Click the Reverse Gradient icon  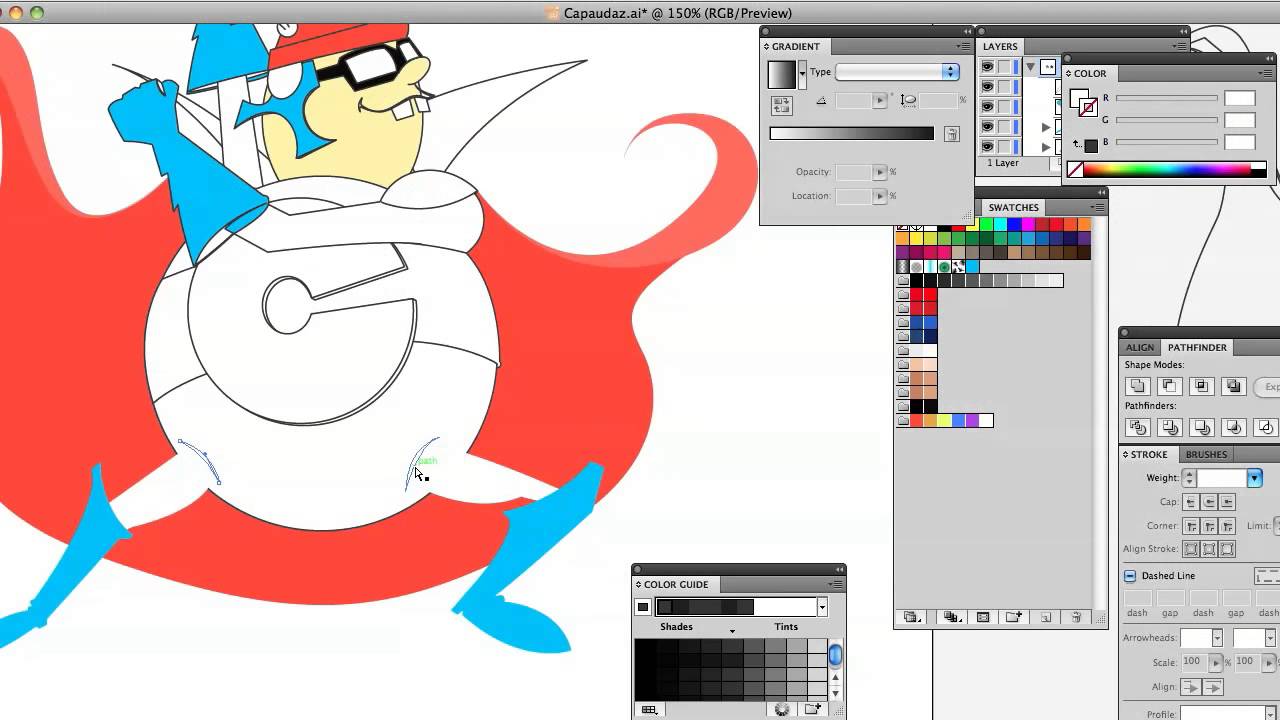coord(781,104)
